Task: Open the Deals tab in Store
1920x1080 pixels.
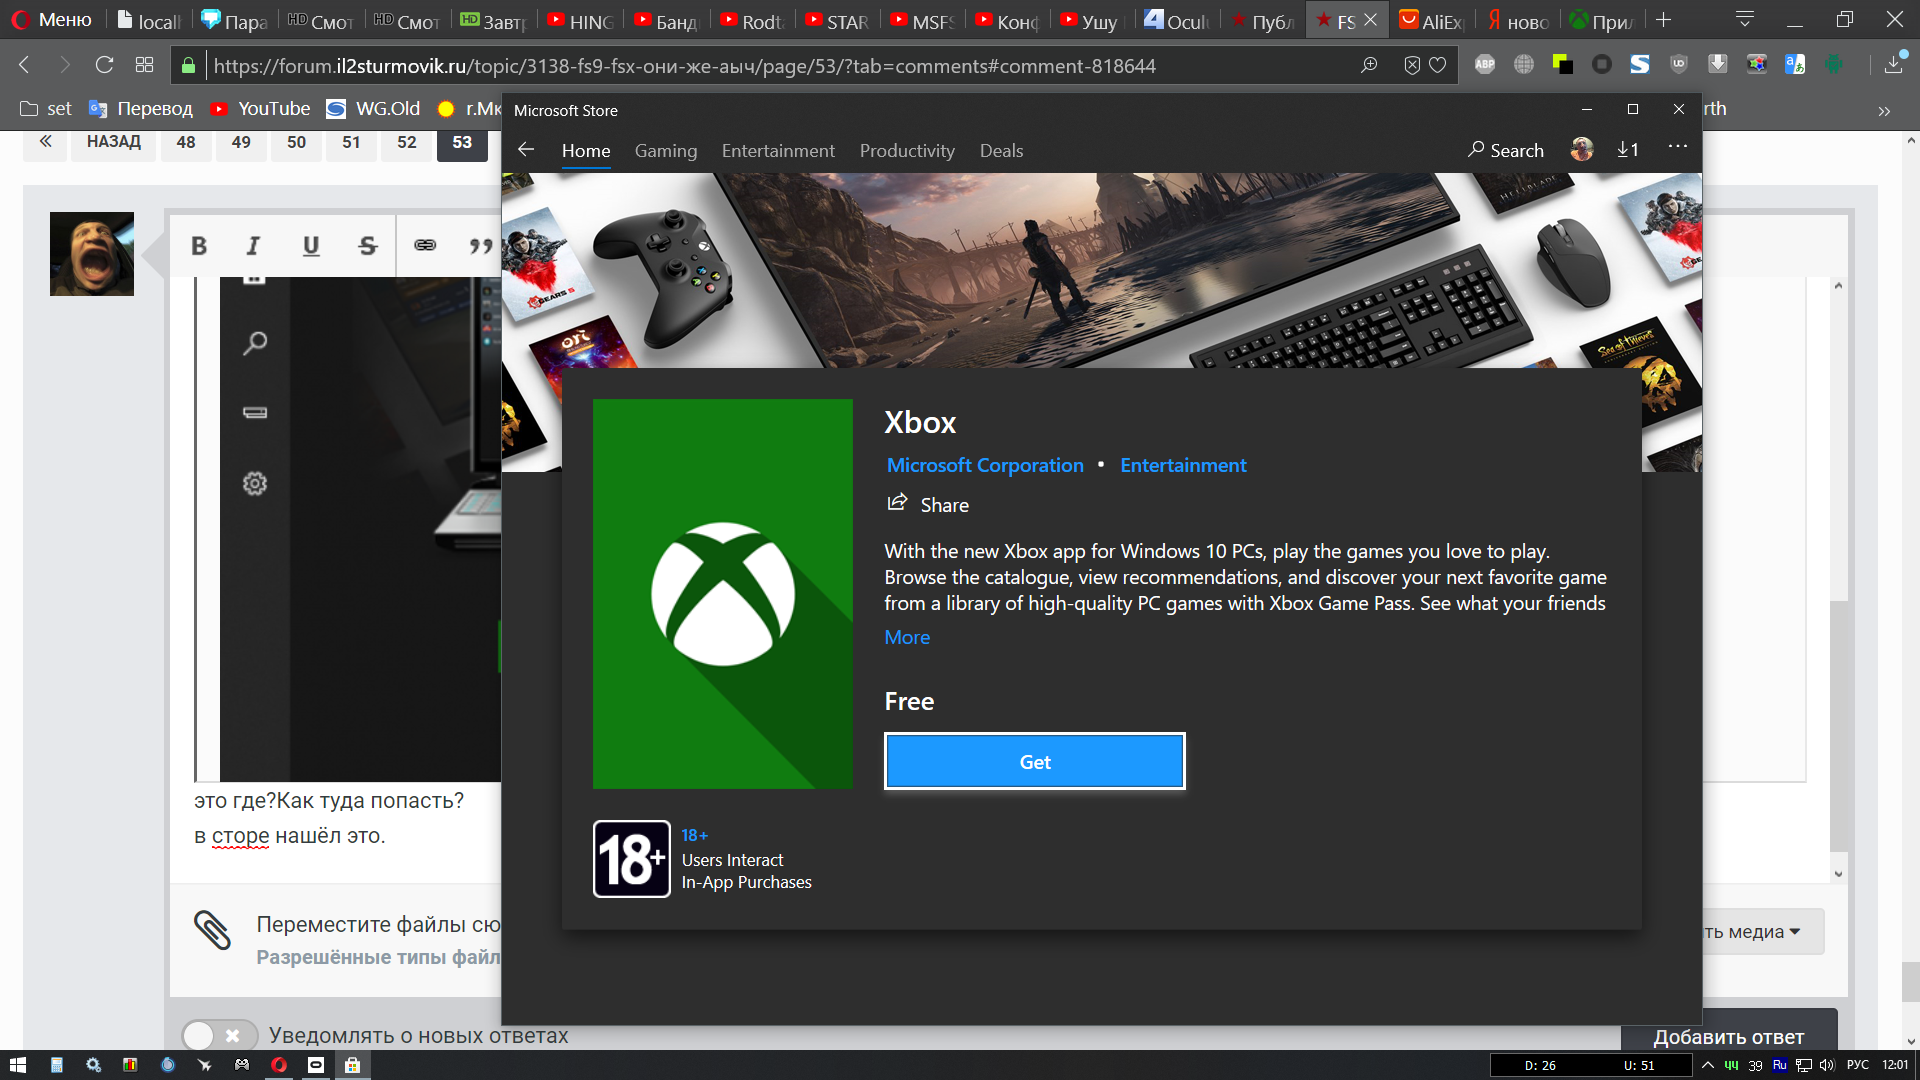Action: coord(1001,151)
